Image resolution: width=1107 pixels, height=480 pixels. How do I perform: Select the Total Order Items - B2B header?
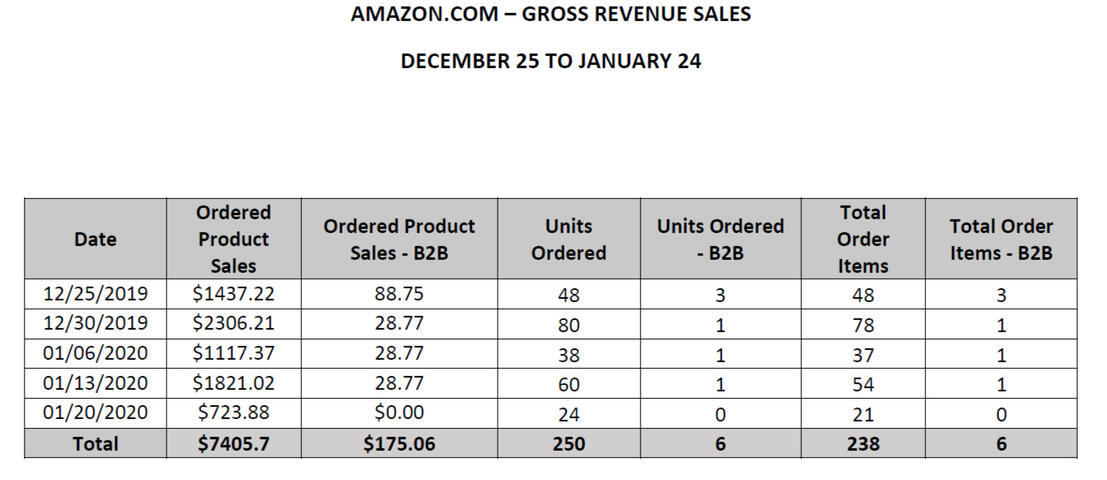tap(1001, 239)
